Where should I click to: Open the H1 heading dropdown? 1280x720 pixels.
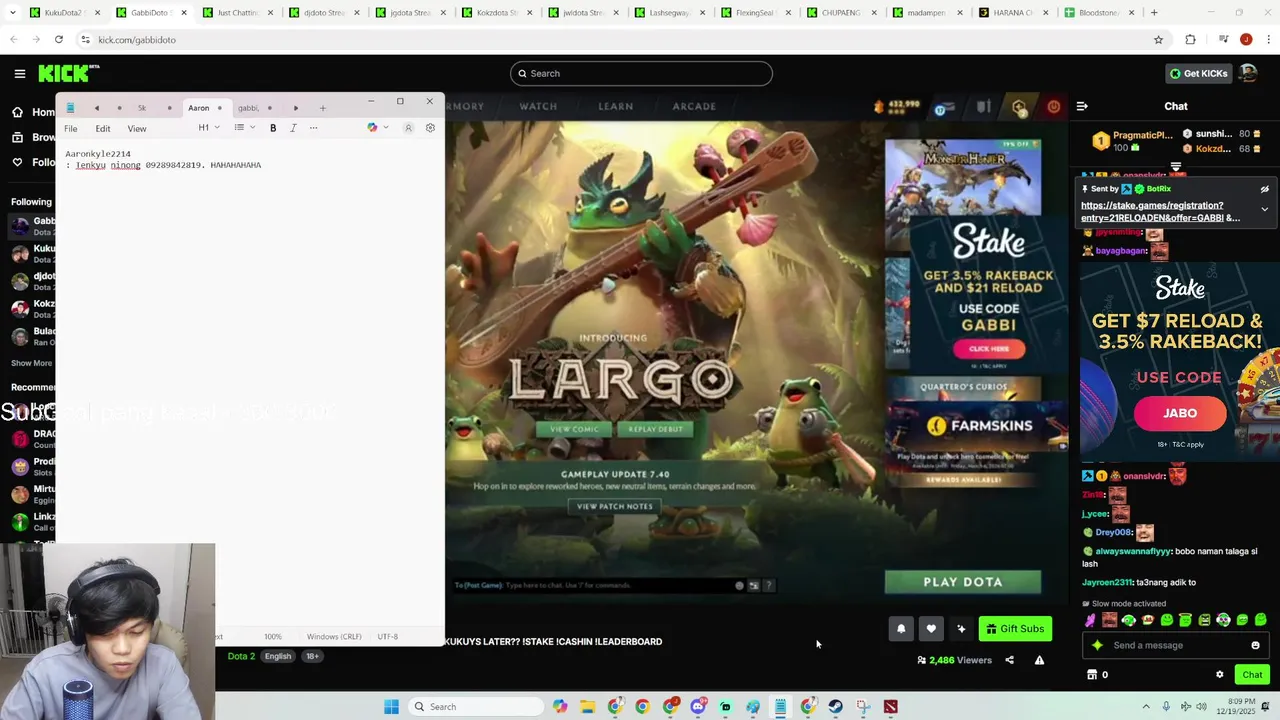[x=208, y=128]
